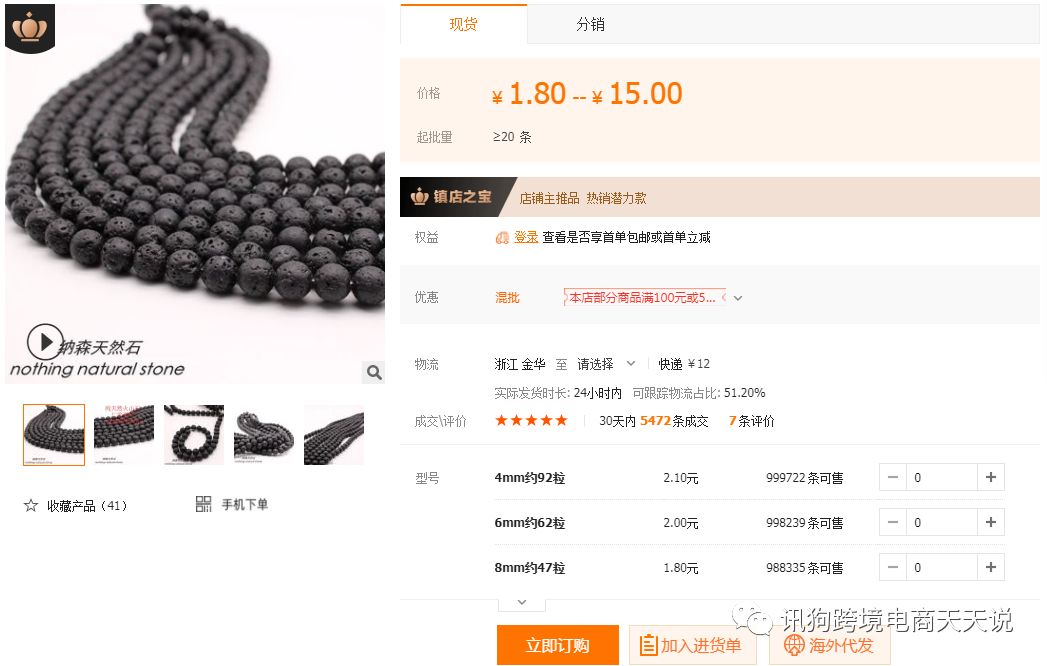The width and height of the screenshot is (1047, 666).
Task: Click the 海外代发 overseas shipping button
Action: [x=829, y=645]
